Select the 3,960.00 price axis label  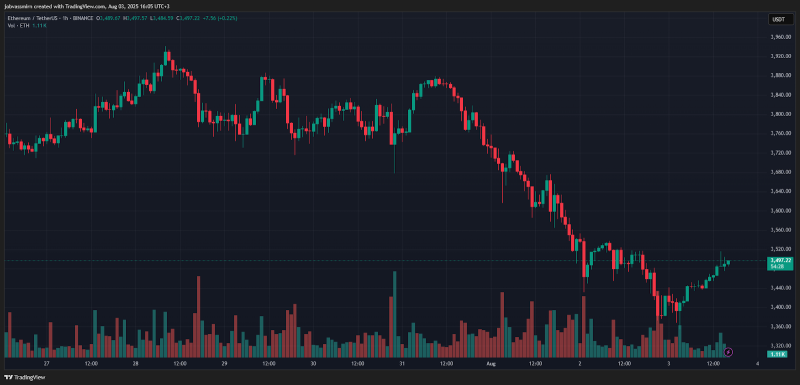pyautogui.click(x=779, y=37)
